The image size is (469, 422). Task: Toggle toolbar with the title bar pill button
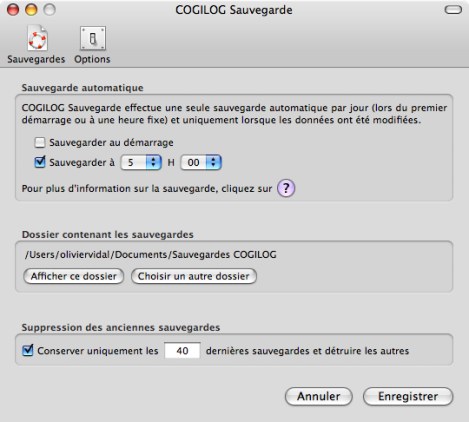tap(453, 10)
